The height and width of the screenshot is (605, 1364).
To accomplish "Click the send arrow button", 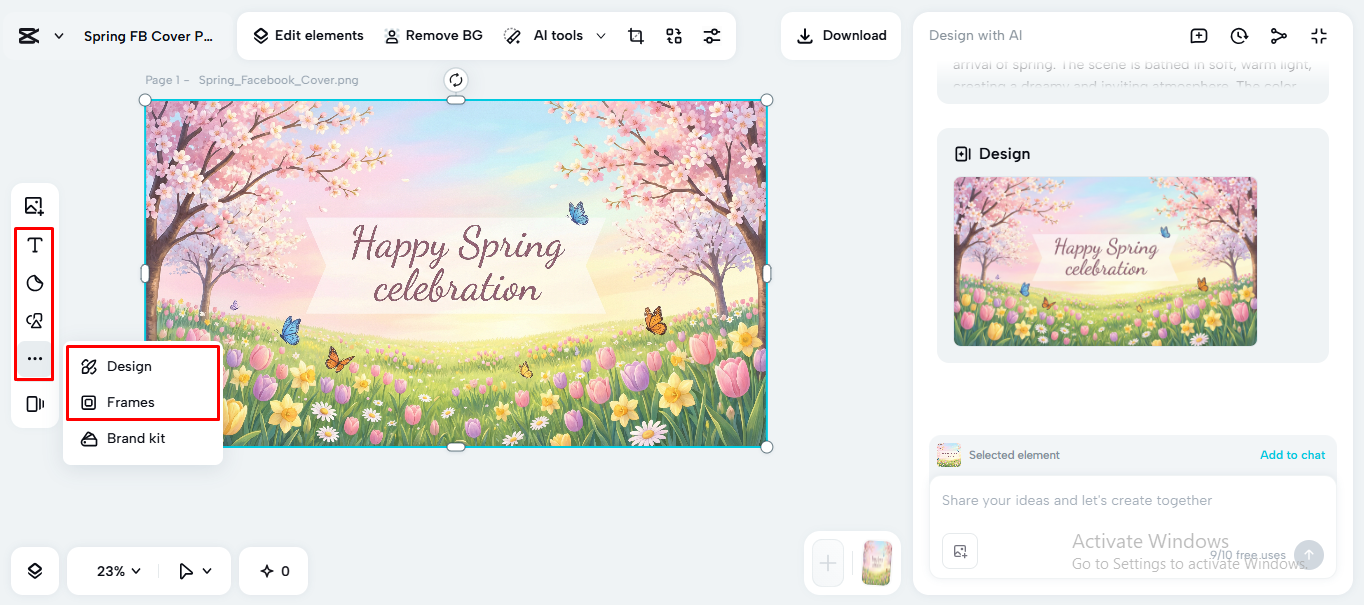I will [1308, 555].
